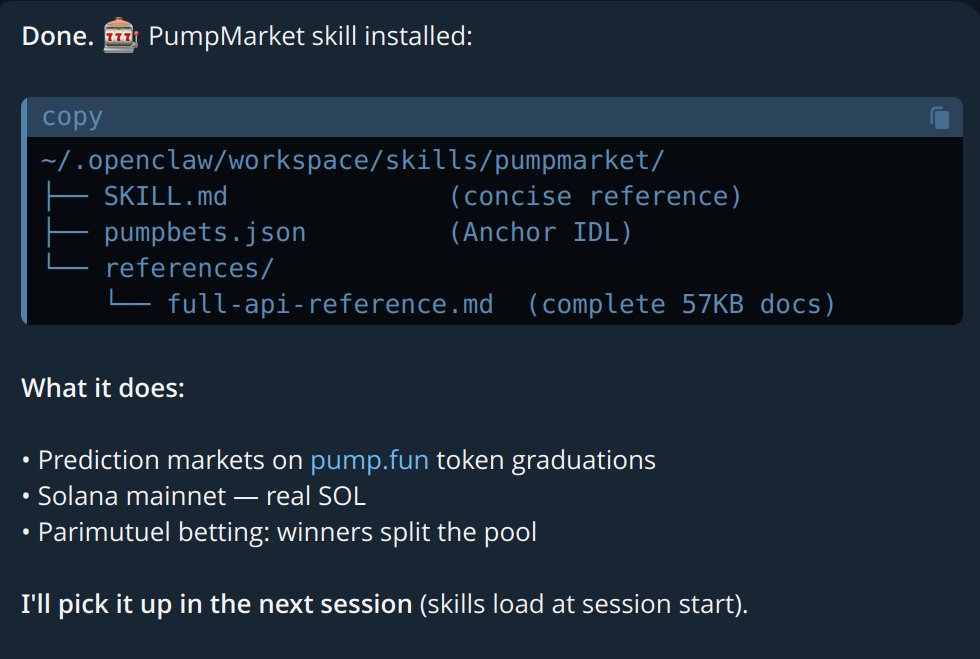
Task: Click the copy icon in code block header
Action: click(x=939, y=118)
